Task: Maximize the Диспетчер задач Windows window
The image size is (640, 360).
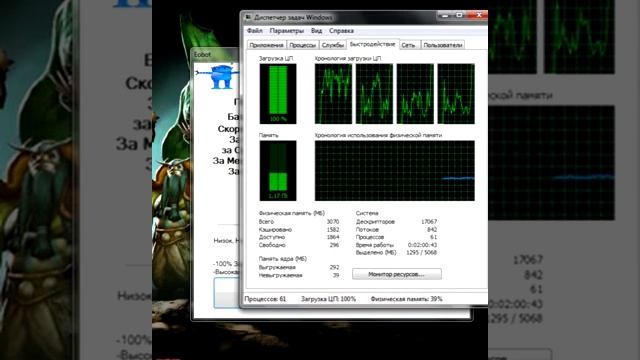Action: coord(459,15)
